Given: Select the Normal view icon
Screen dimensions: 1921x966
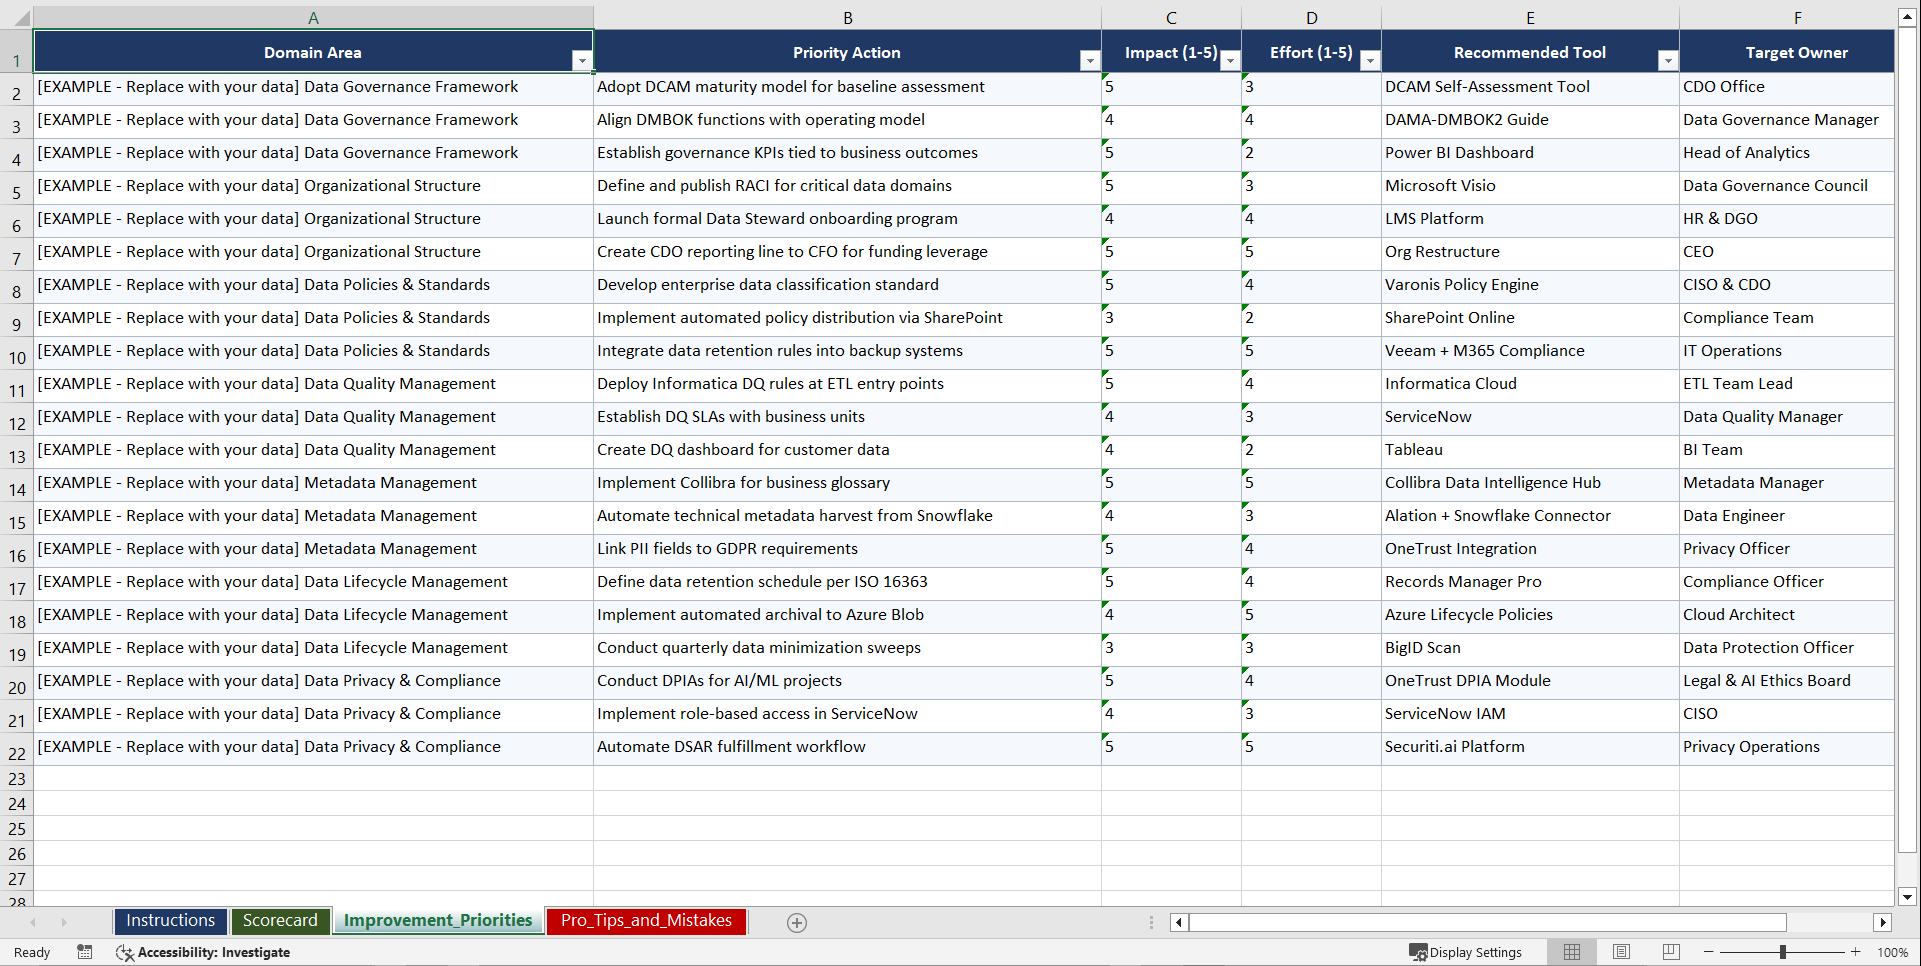Looking at the screenshot, I should click(1571, 952).
